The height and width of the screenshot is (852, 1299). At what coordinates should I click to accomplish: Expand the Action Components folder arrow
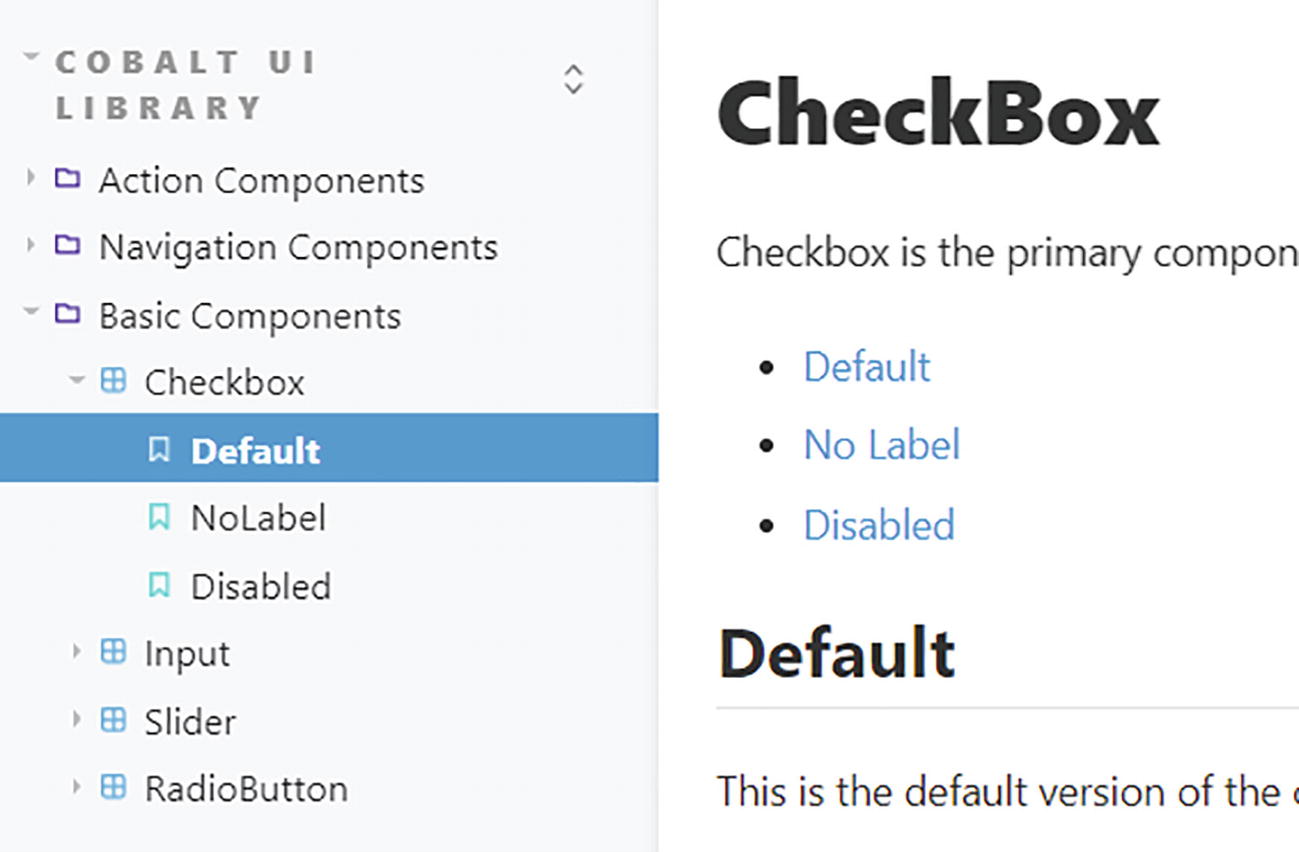point(30,179)
